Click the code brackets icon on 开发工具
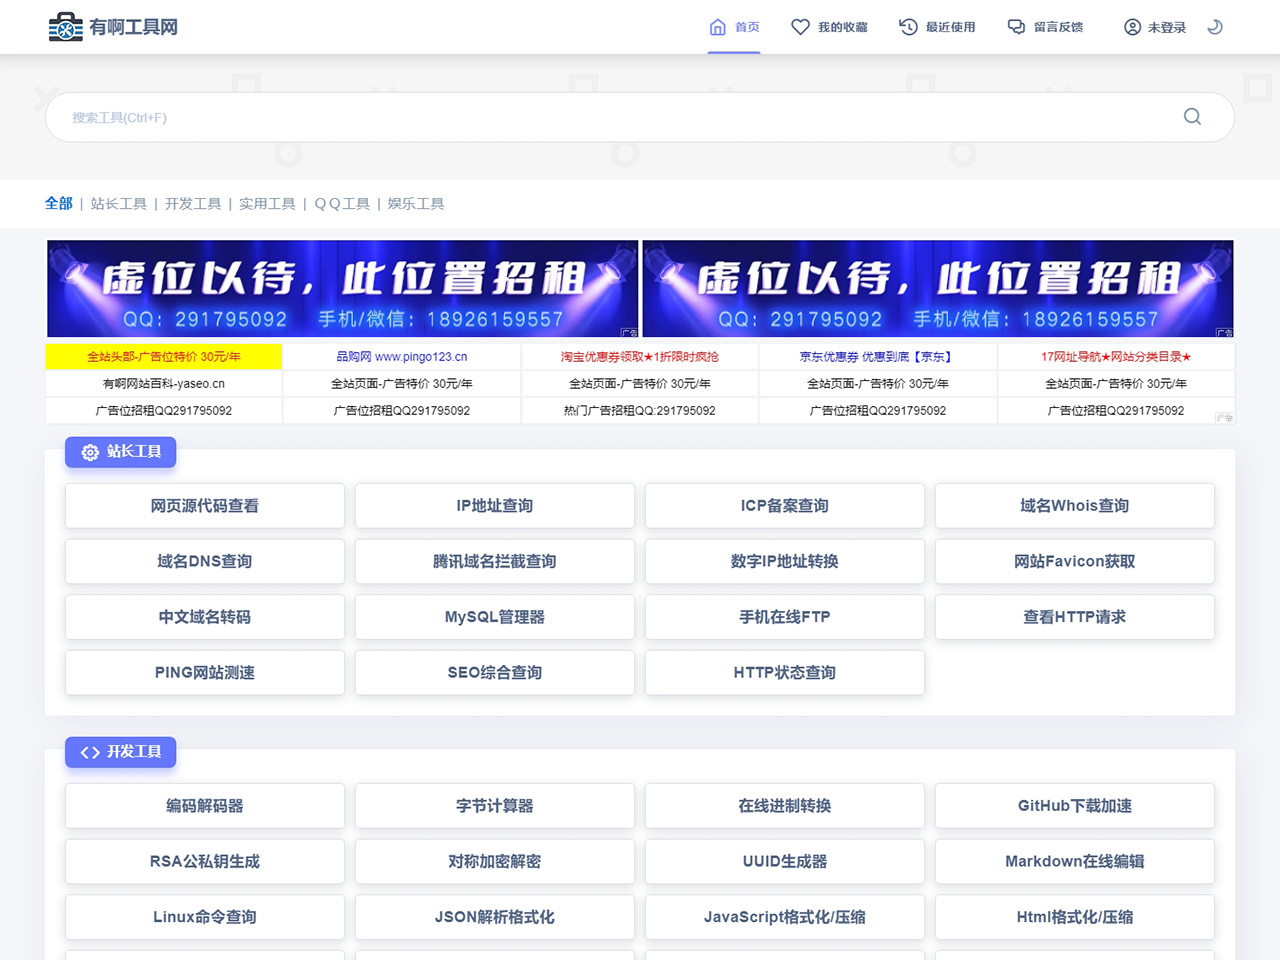The height and width of the screenshot is (960, 1280). [x=90, y=753]
